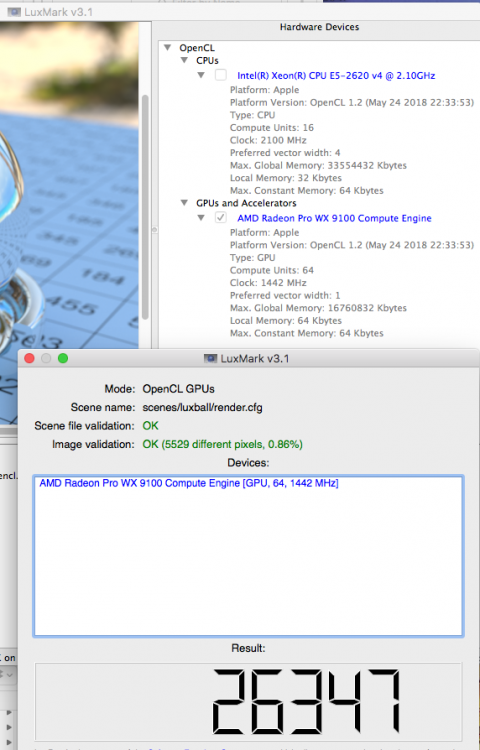Click the Hardware Devices panel header
Screen dimensions: 480x750
[319, 27]
